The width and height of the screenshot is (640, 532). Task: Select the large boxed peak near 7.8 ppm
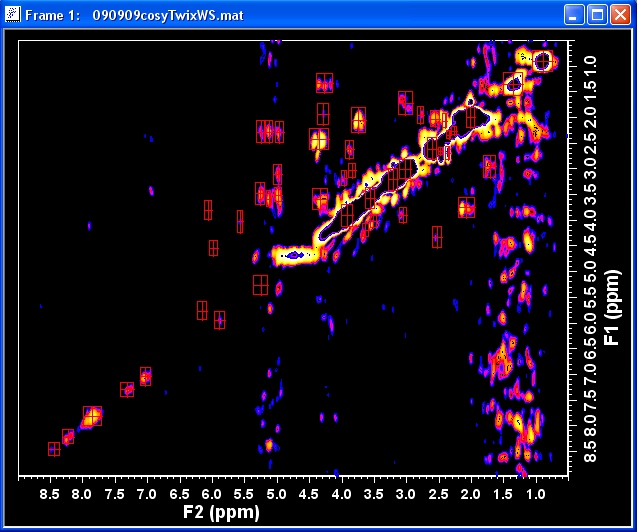(x=92, y=416)
